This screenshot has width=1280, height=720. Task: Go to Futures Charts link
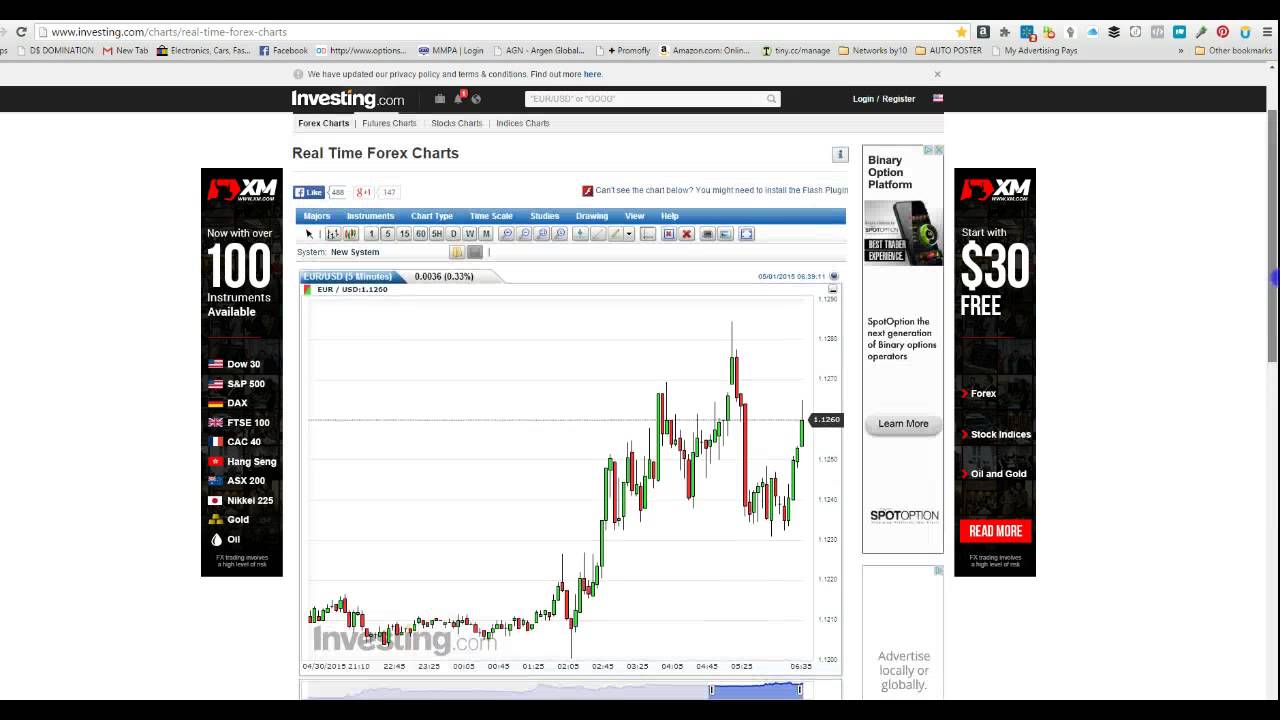(389, 123)
